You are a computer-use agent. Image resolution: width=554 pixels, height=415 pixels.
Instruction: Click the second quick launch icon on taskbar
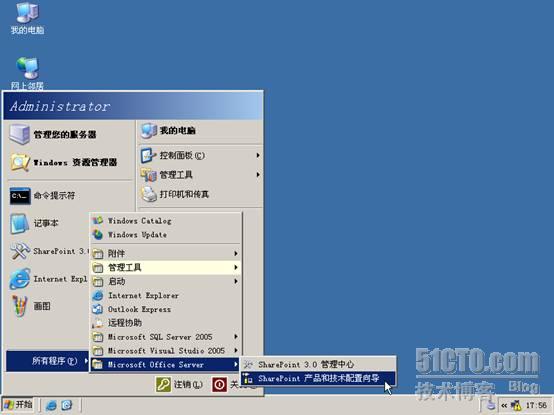[67, 405]
